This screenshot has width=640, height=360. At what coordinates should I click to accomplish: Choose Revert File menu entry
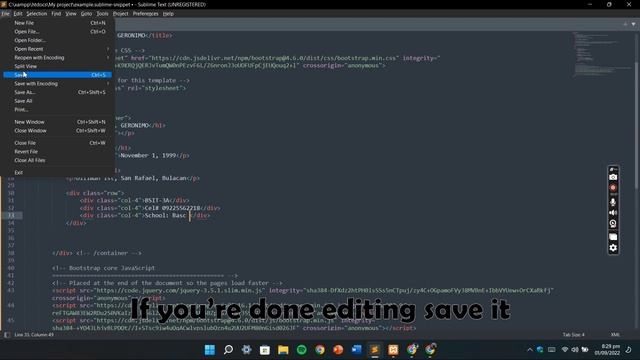[57, 151]
